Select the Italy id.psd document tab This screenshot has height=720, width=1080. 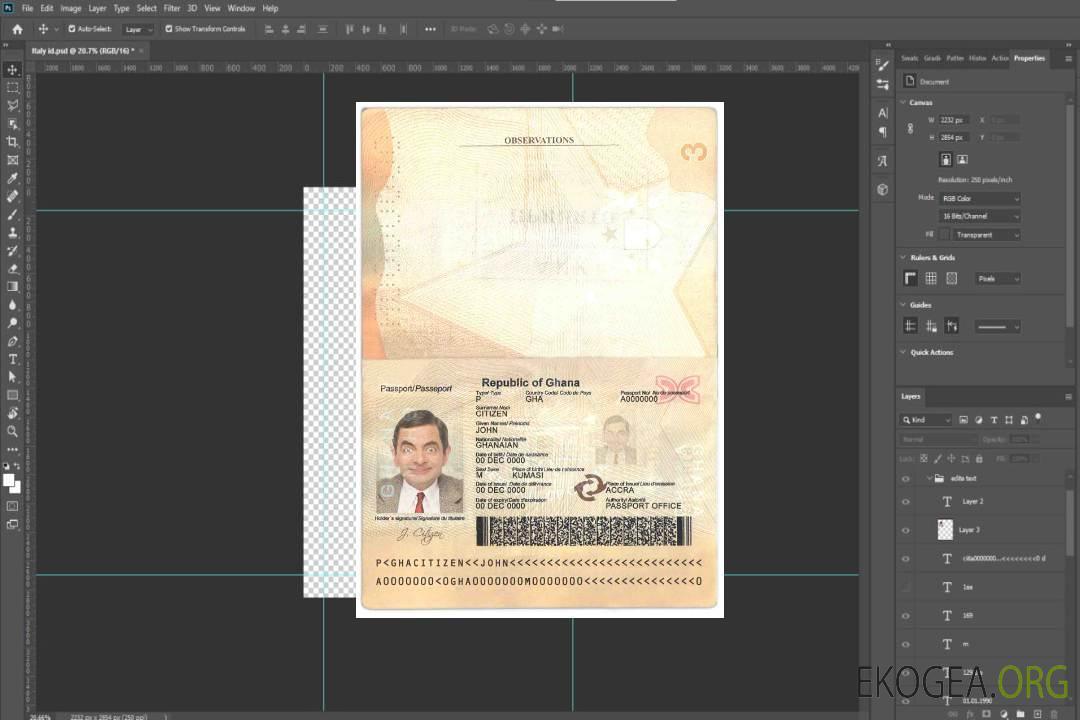(x=83, y=51)
